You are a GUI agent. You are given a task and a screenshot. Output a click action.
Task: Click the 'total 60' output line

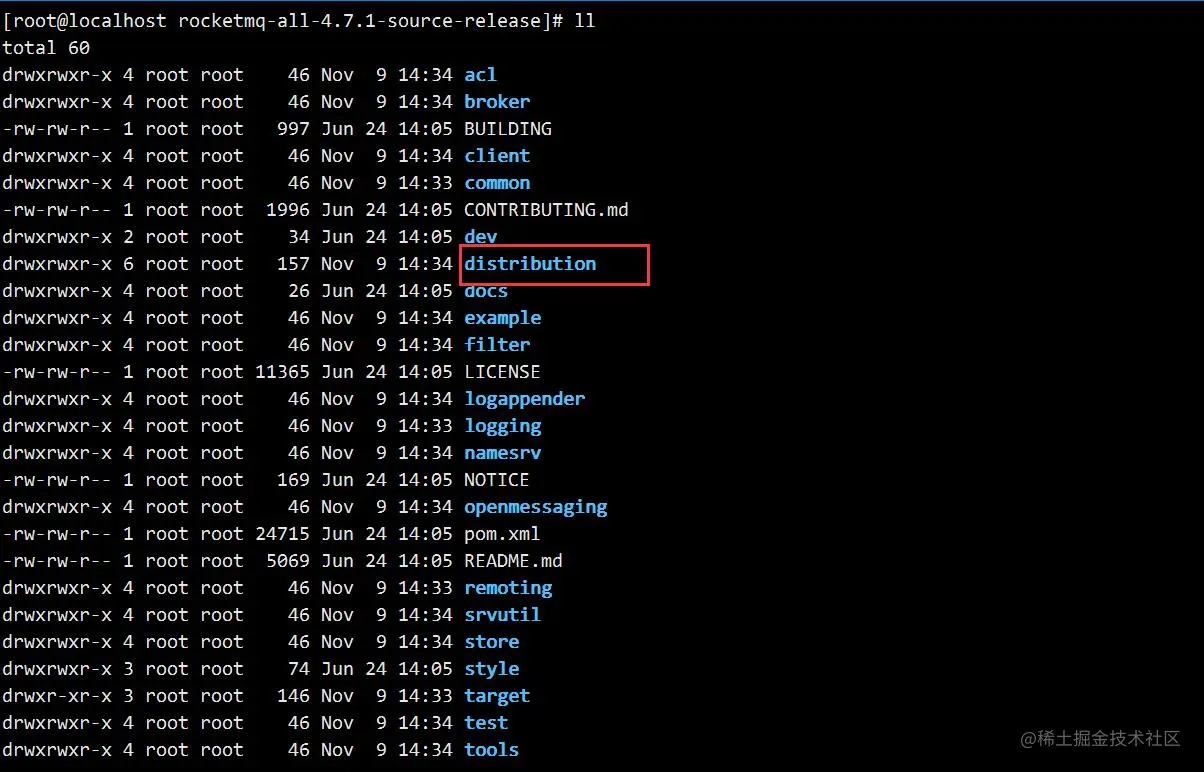[x=46, y=48]
